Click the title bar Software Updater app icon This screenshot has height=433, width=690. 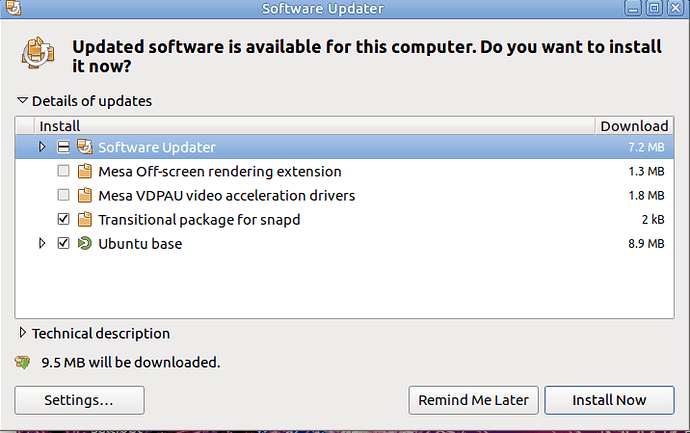click(13, 7)
